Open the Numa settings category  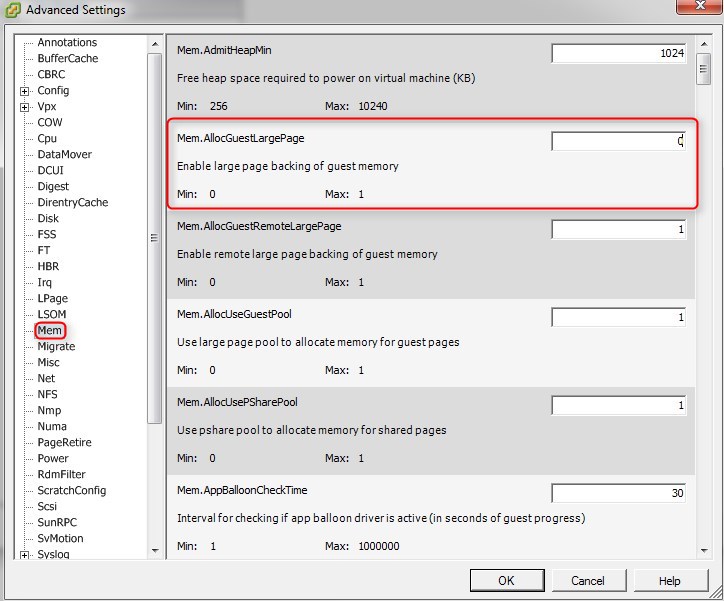click(52, 426)
